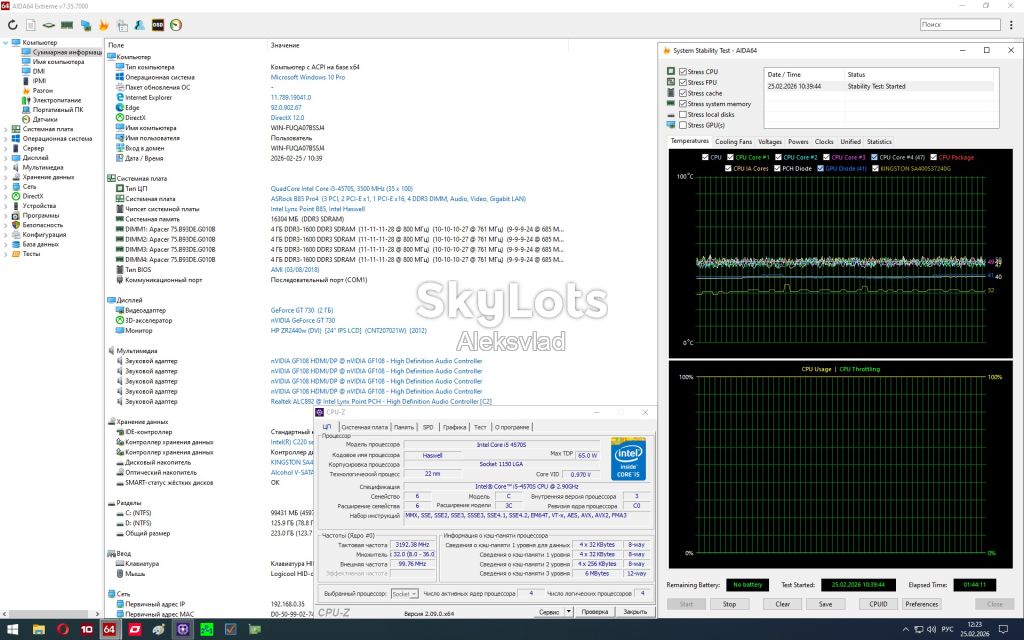Collapse the Компьютер tree node

tap(6, 42)
